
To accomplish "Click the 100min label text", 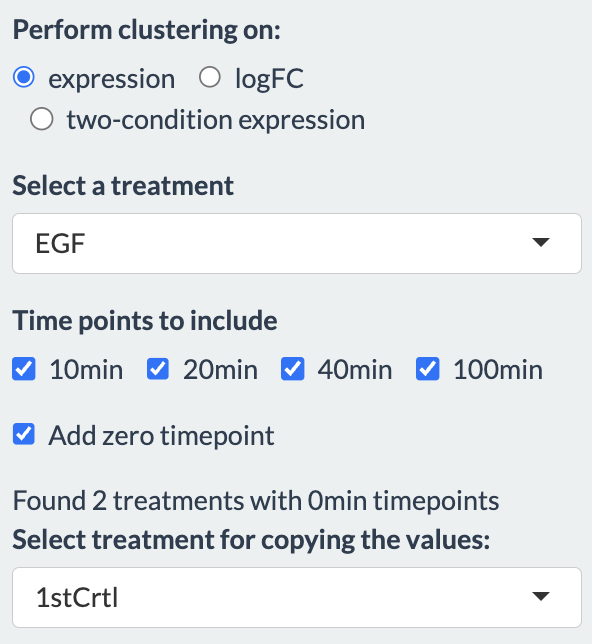I will pyautogui.click(x=498, y=370).
